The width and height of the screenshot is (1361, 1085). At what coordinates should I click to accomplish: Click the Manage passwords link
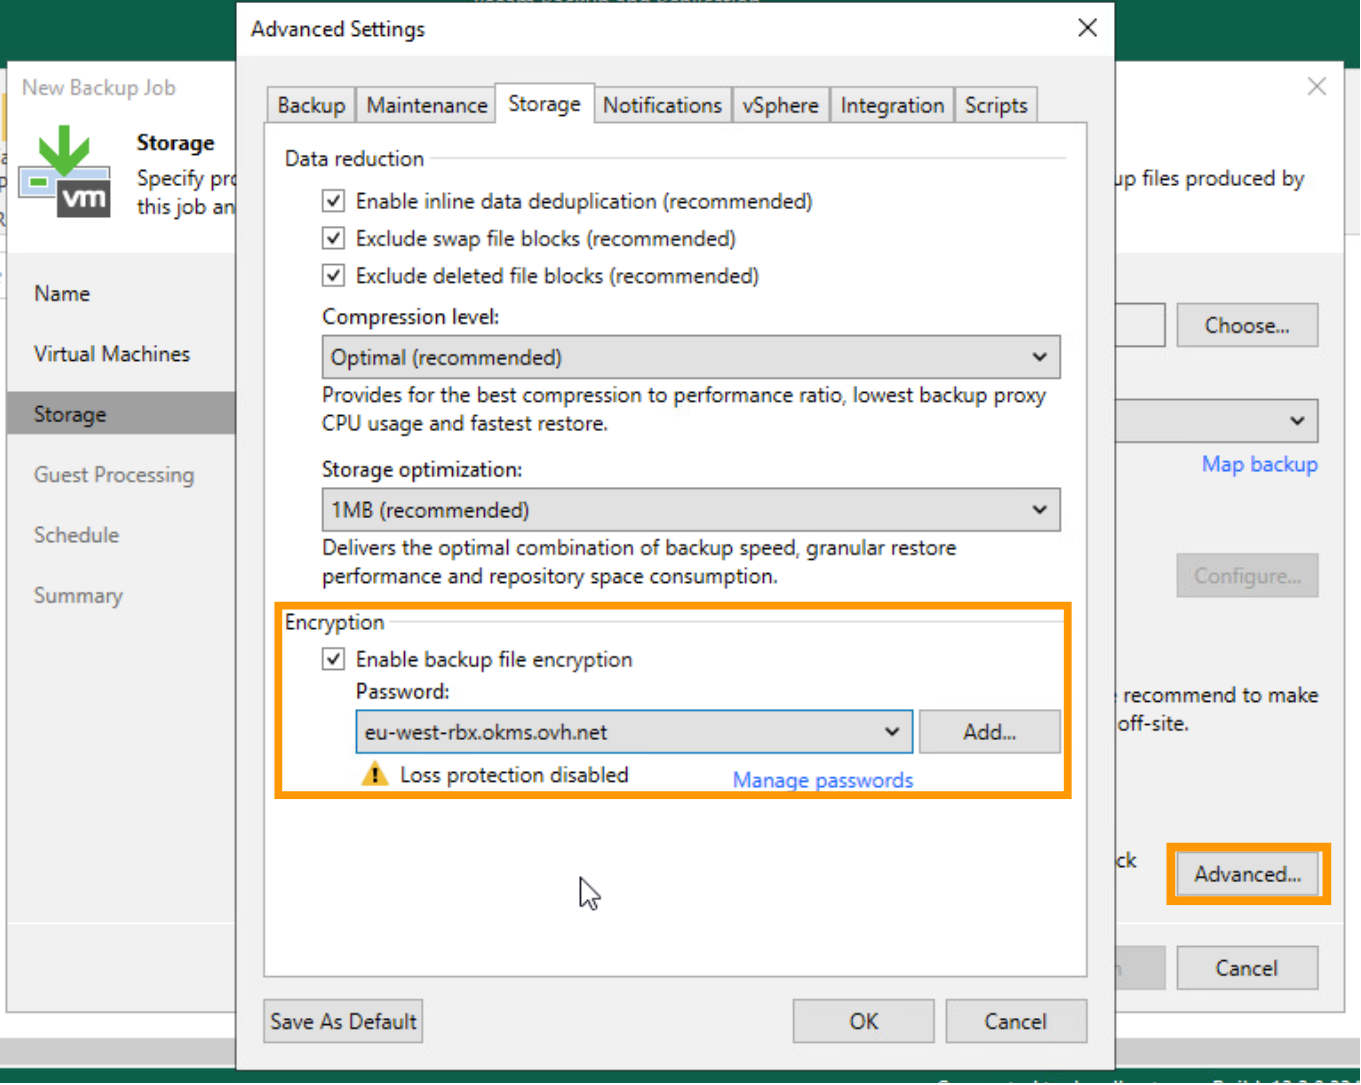point(822,779)
